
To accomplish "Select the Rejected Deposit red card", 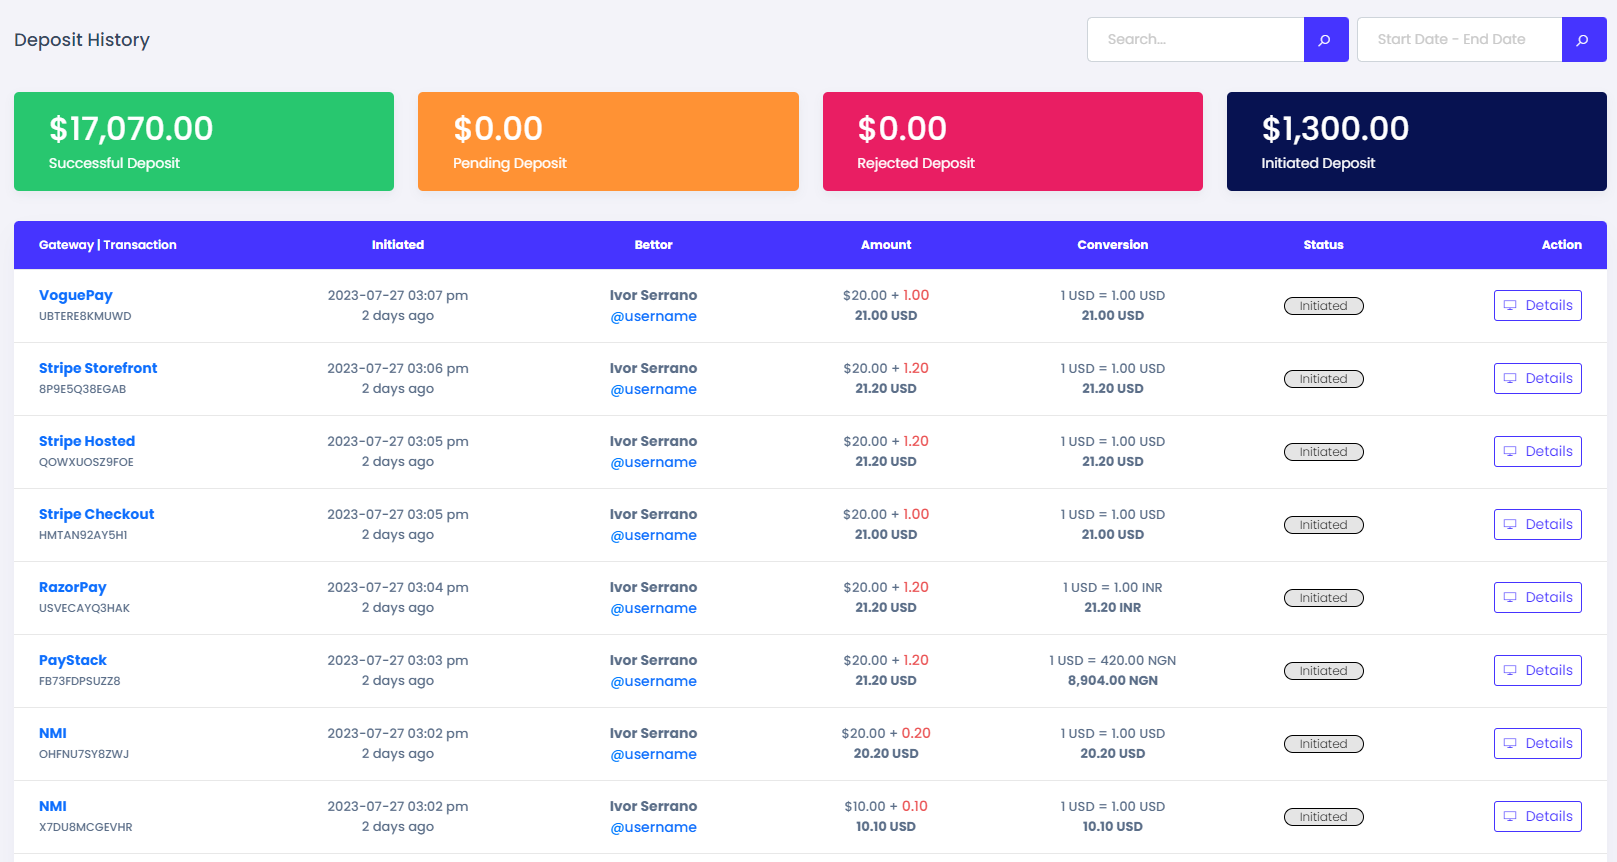I will point(1012,142).
